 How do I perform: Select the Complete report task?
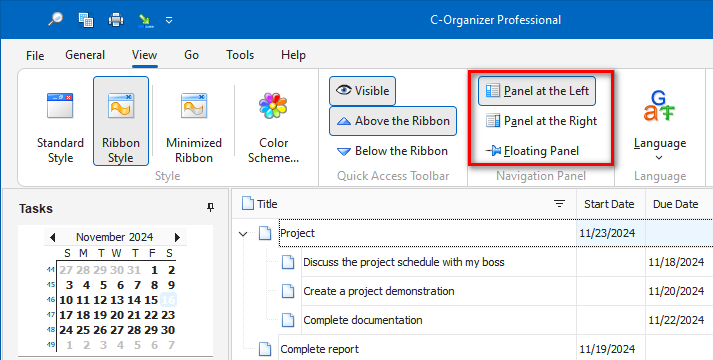(x=319, y=350)
